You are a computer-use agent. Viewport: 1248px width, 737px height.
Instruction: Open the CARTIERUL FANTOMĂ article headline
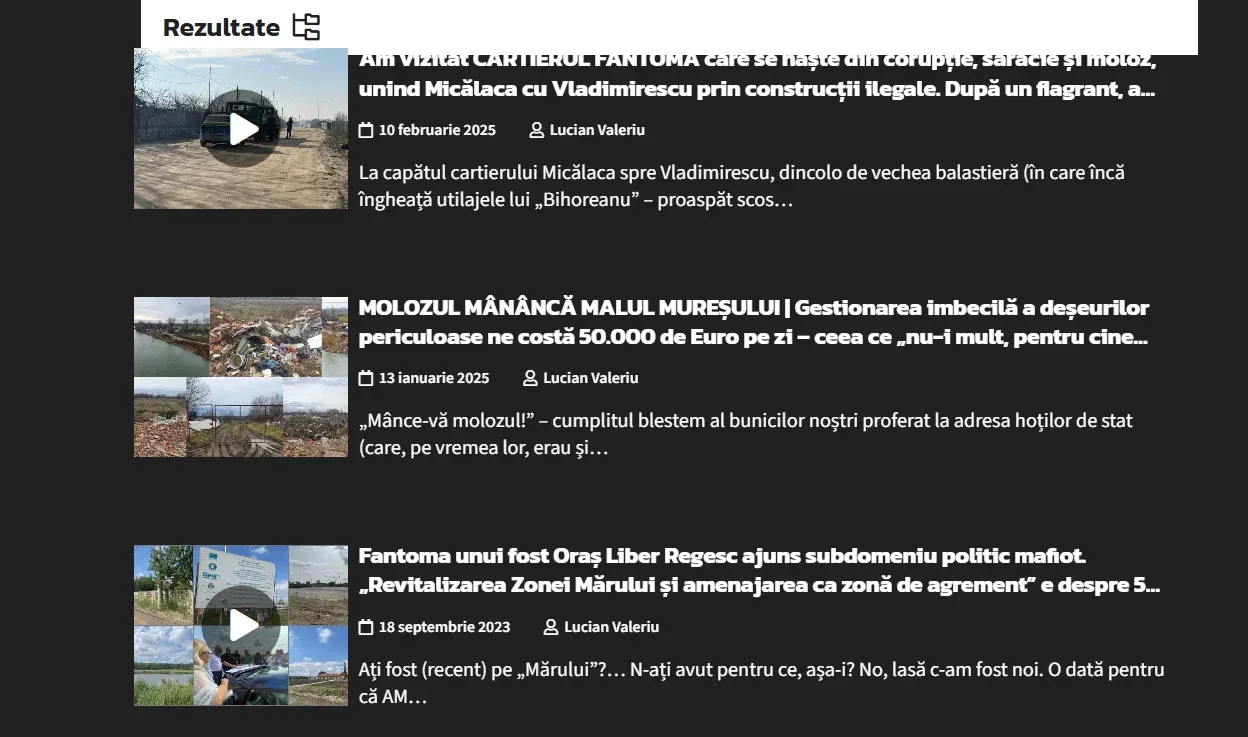(757, 74)
